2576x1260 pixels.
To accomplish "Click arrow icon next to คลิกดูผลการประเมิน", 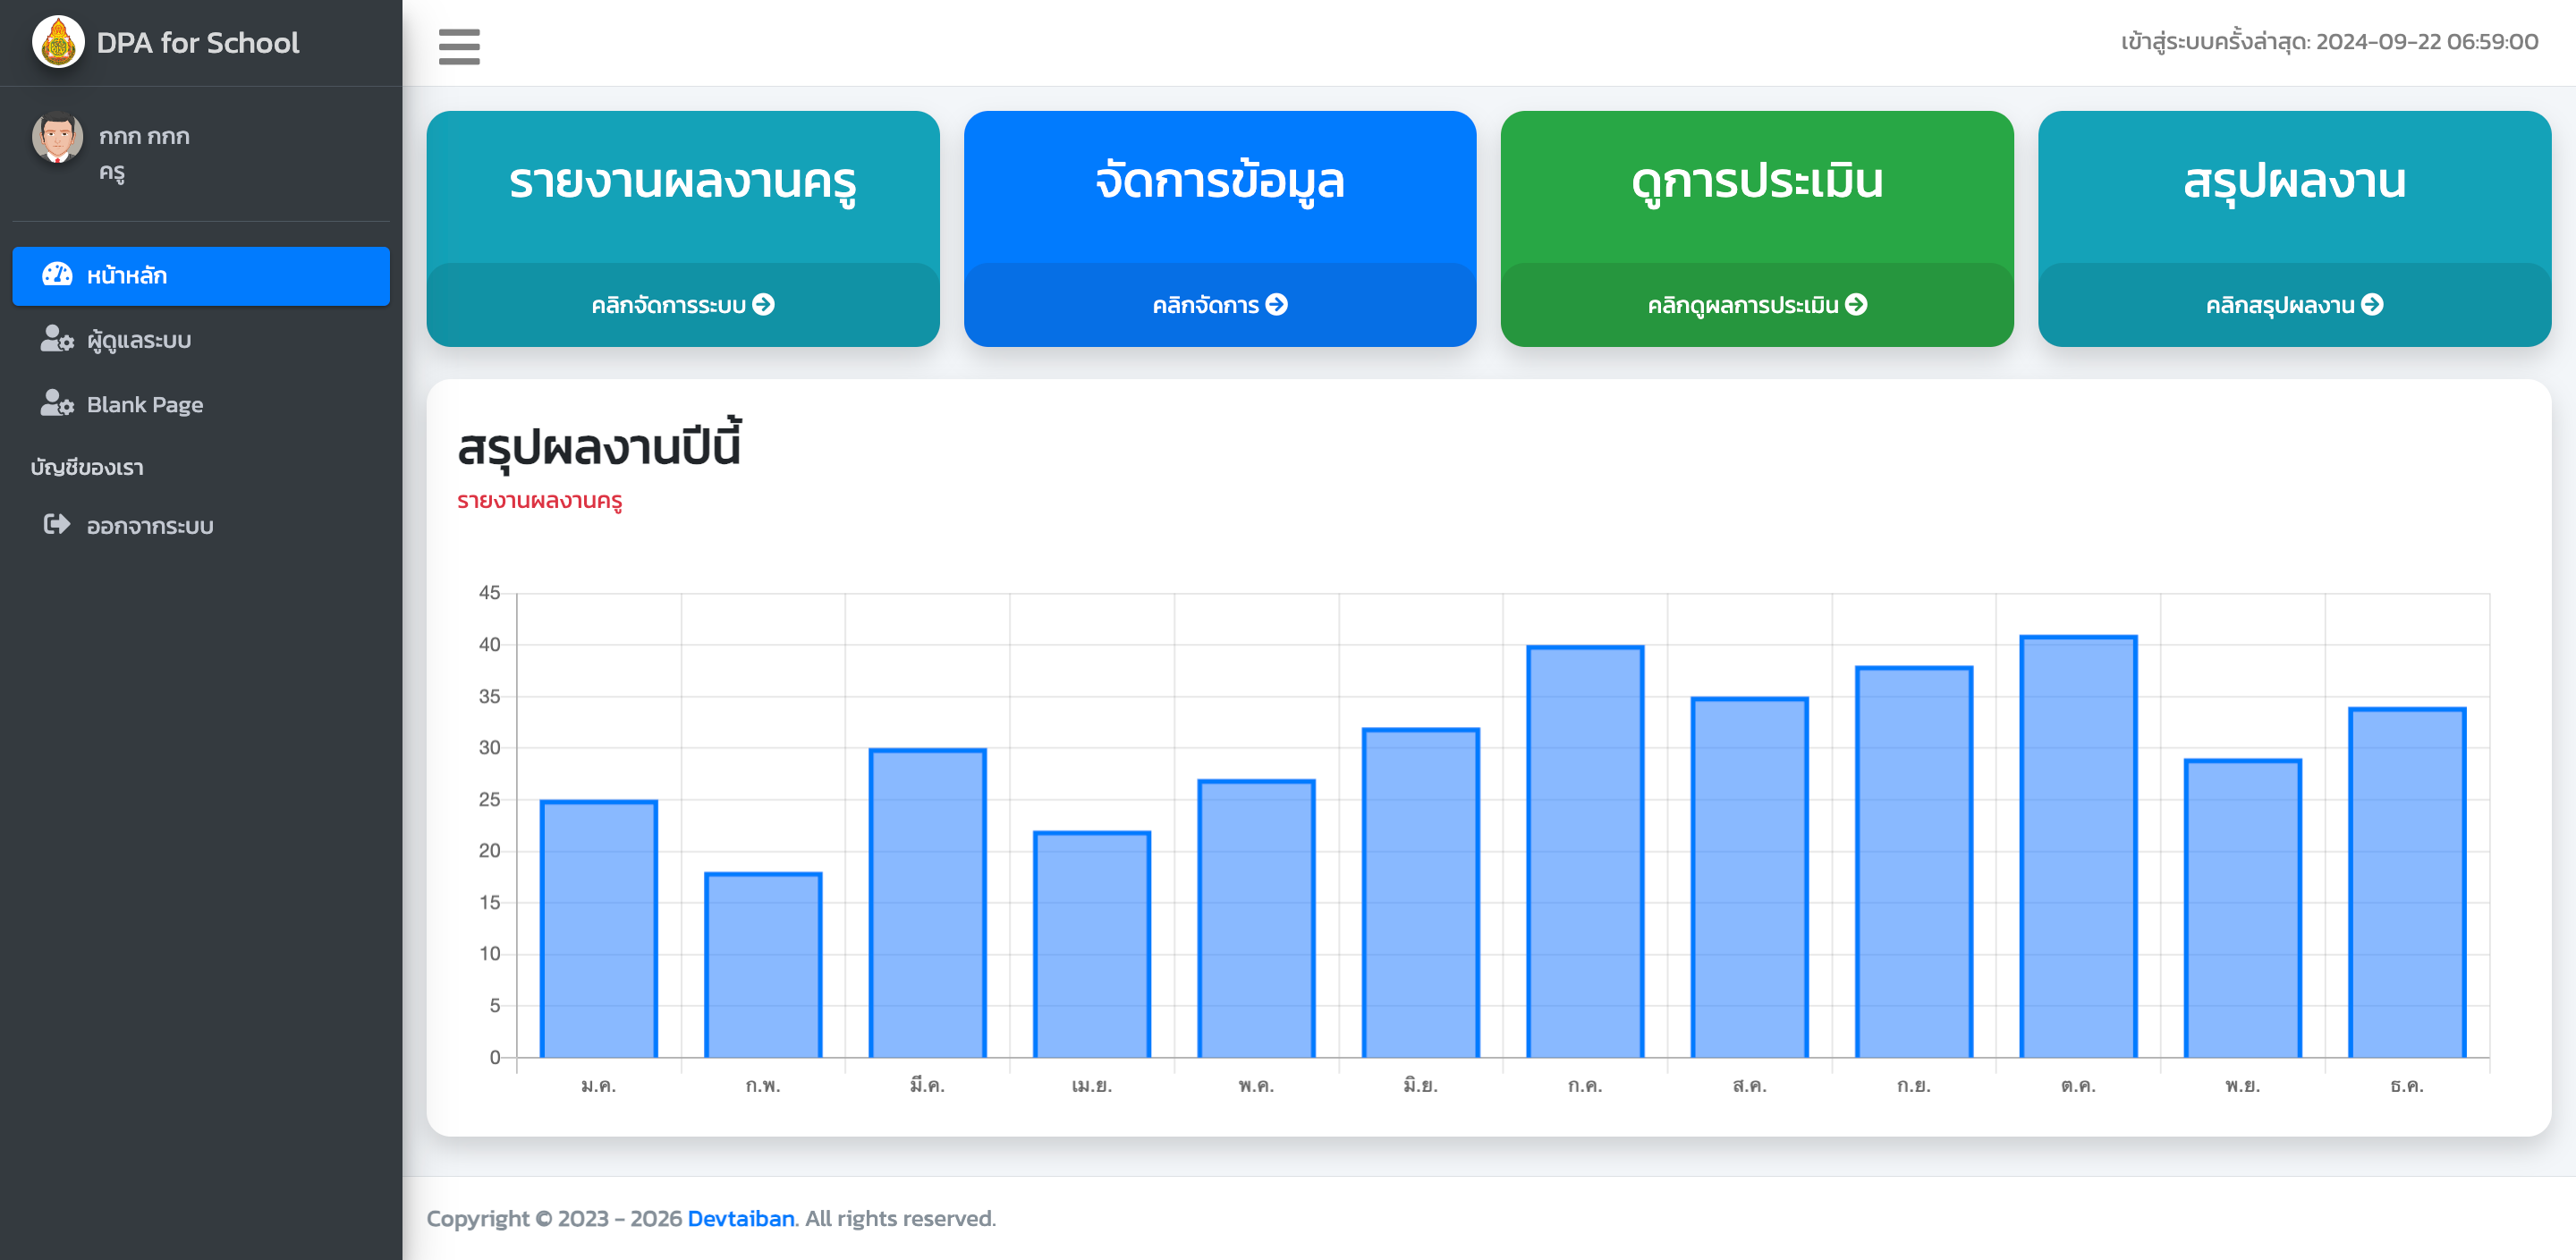I will pyautogui.click(x=1857, y=305).
